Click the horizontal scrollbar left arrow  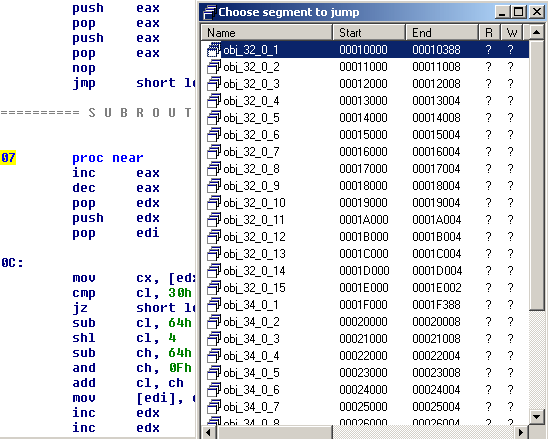(209, 432)
